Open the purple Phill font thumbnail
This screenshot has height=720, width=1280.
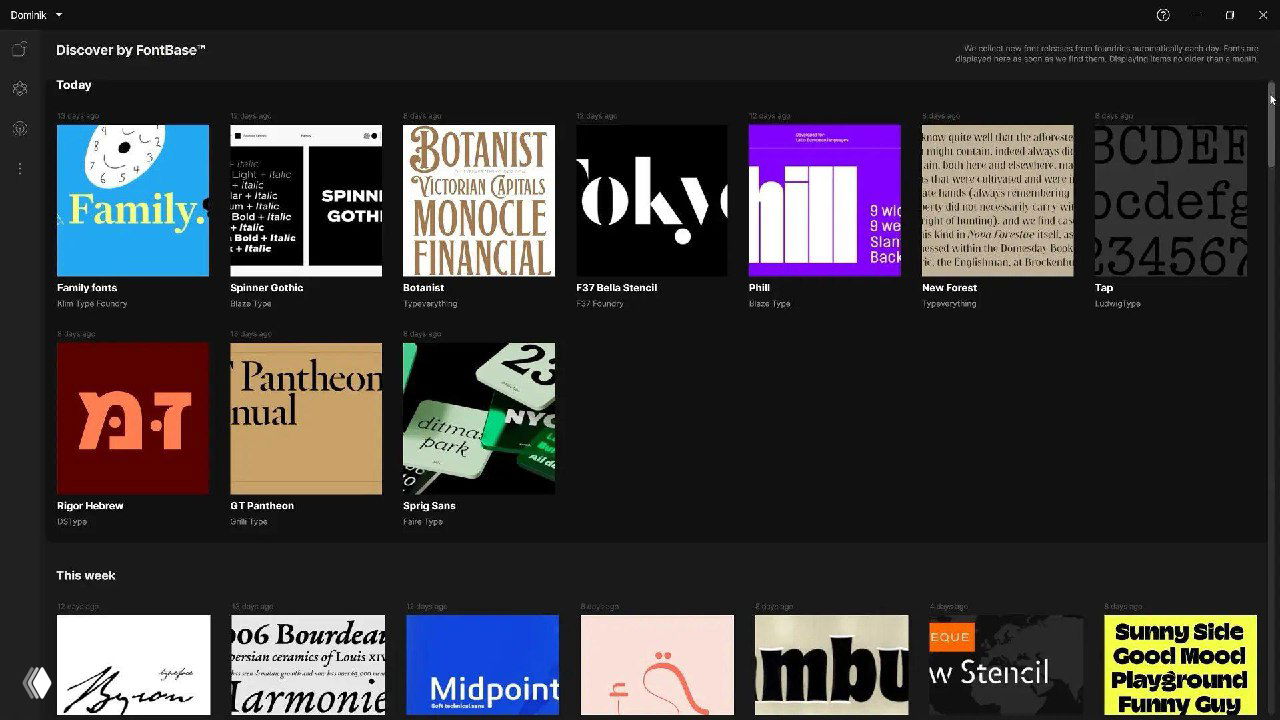(825, 200)
